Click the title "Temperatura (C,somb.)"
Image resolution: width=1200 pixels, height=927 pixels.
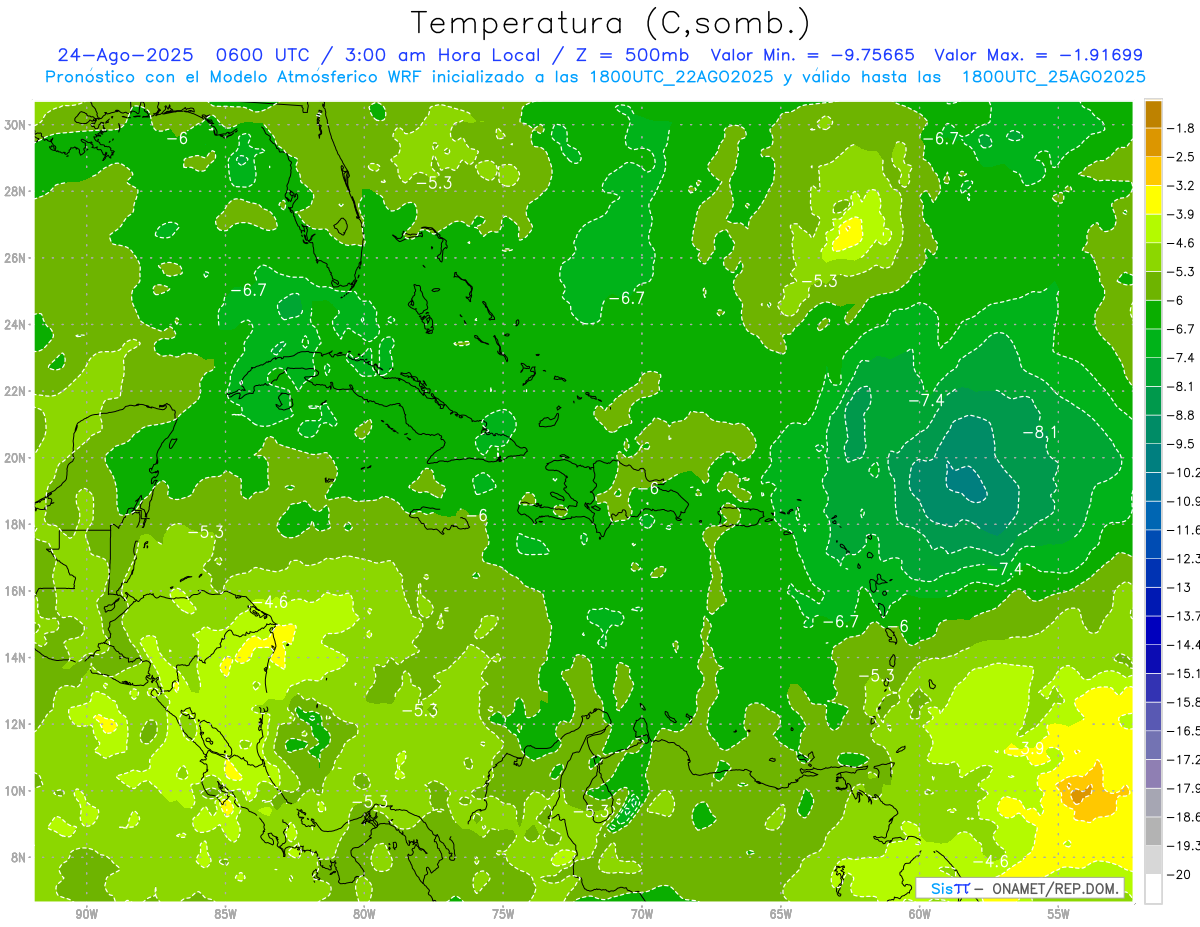[611, 23]
